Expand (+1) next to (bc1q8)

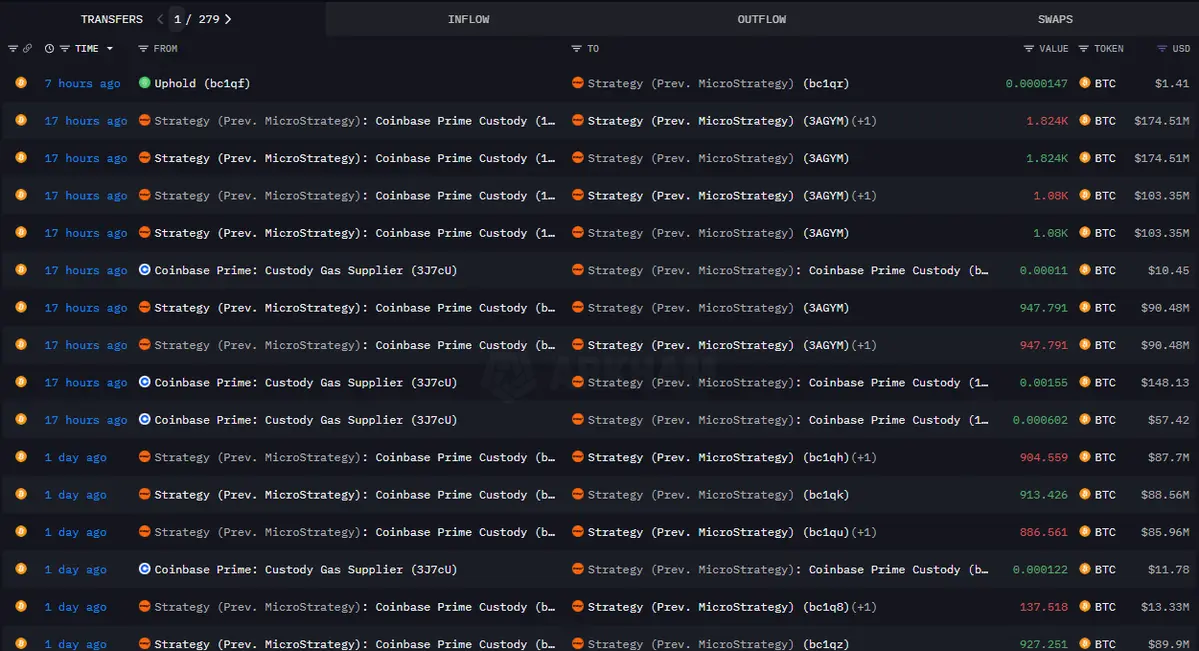(864, 607)
